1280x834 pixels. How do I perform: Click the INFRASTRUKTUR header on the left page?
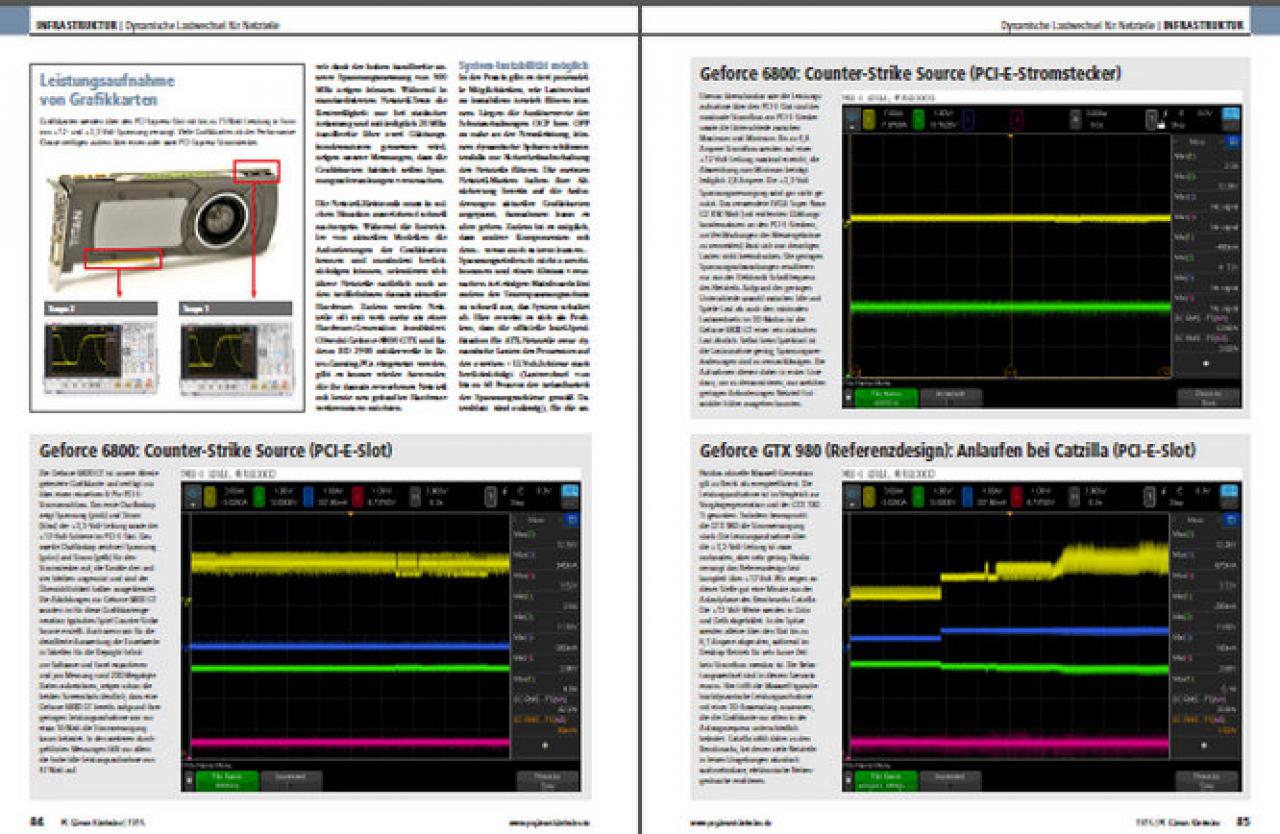point(75,24)
